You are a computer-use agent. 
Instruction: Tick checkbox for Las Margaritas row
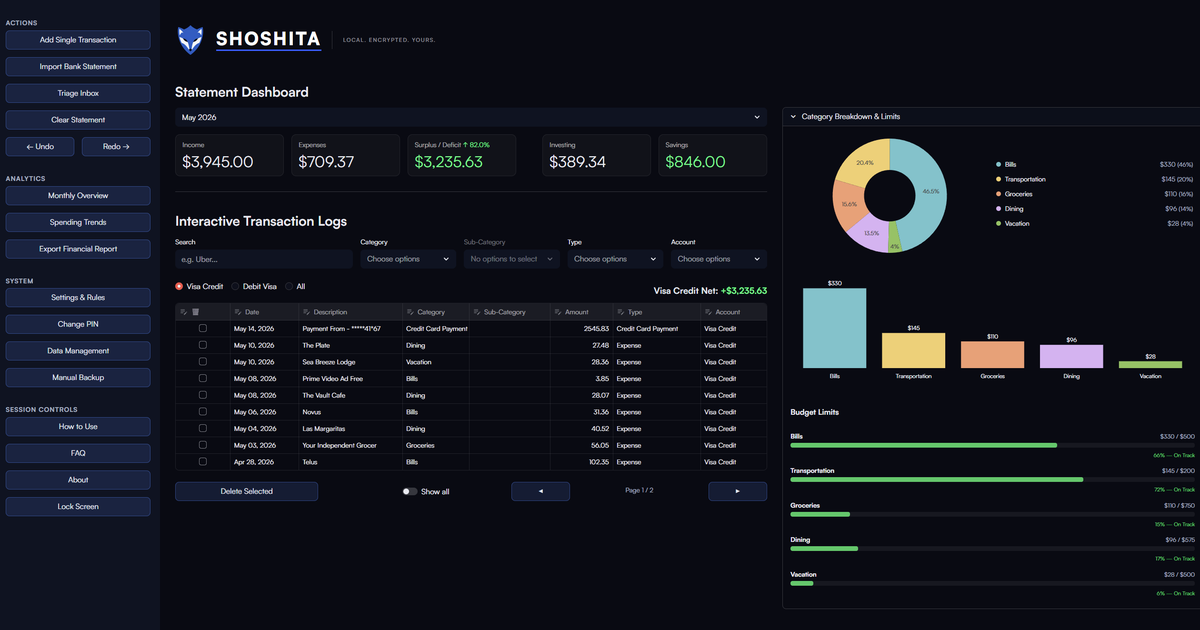pyautogui.click(x=203, y=428)
